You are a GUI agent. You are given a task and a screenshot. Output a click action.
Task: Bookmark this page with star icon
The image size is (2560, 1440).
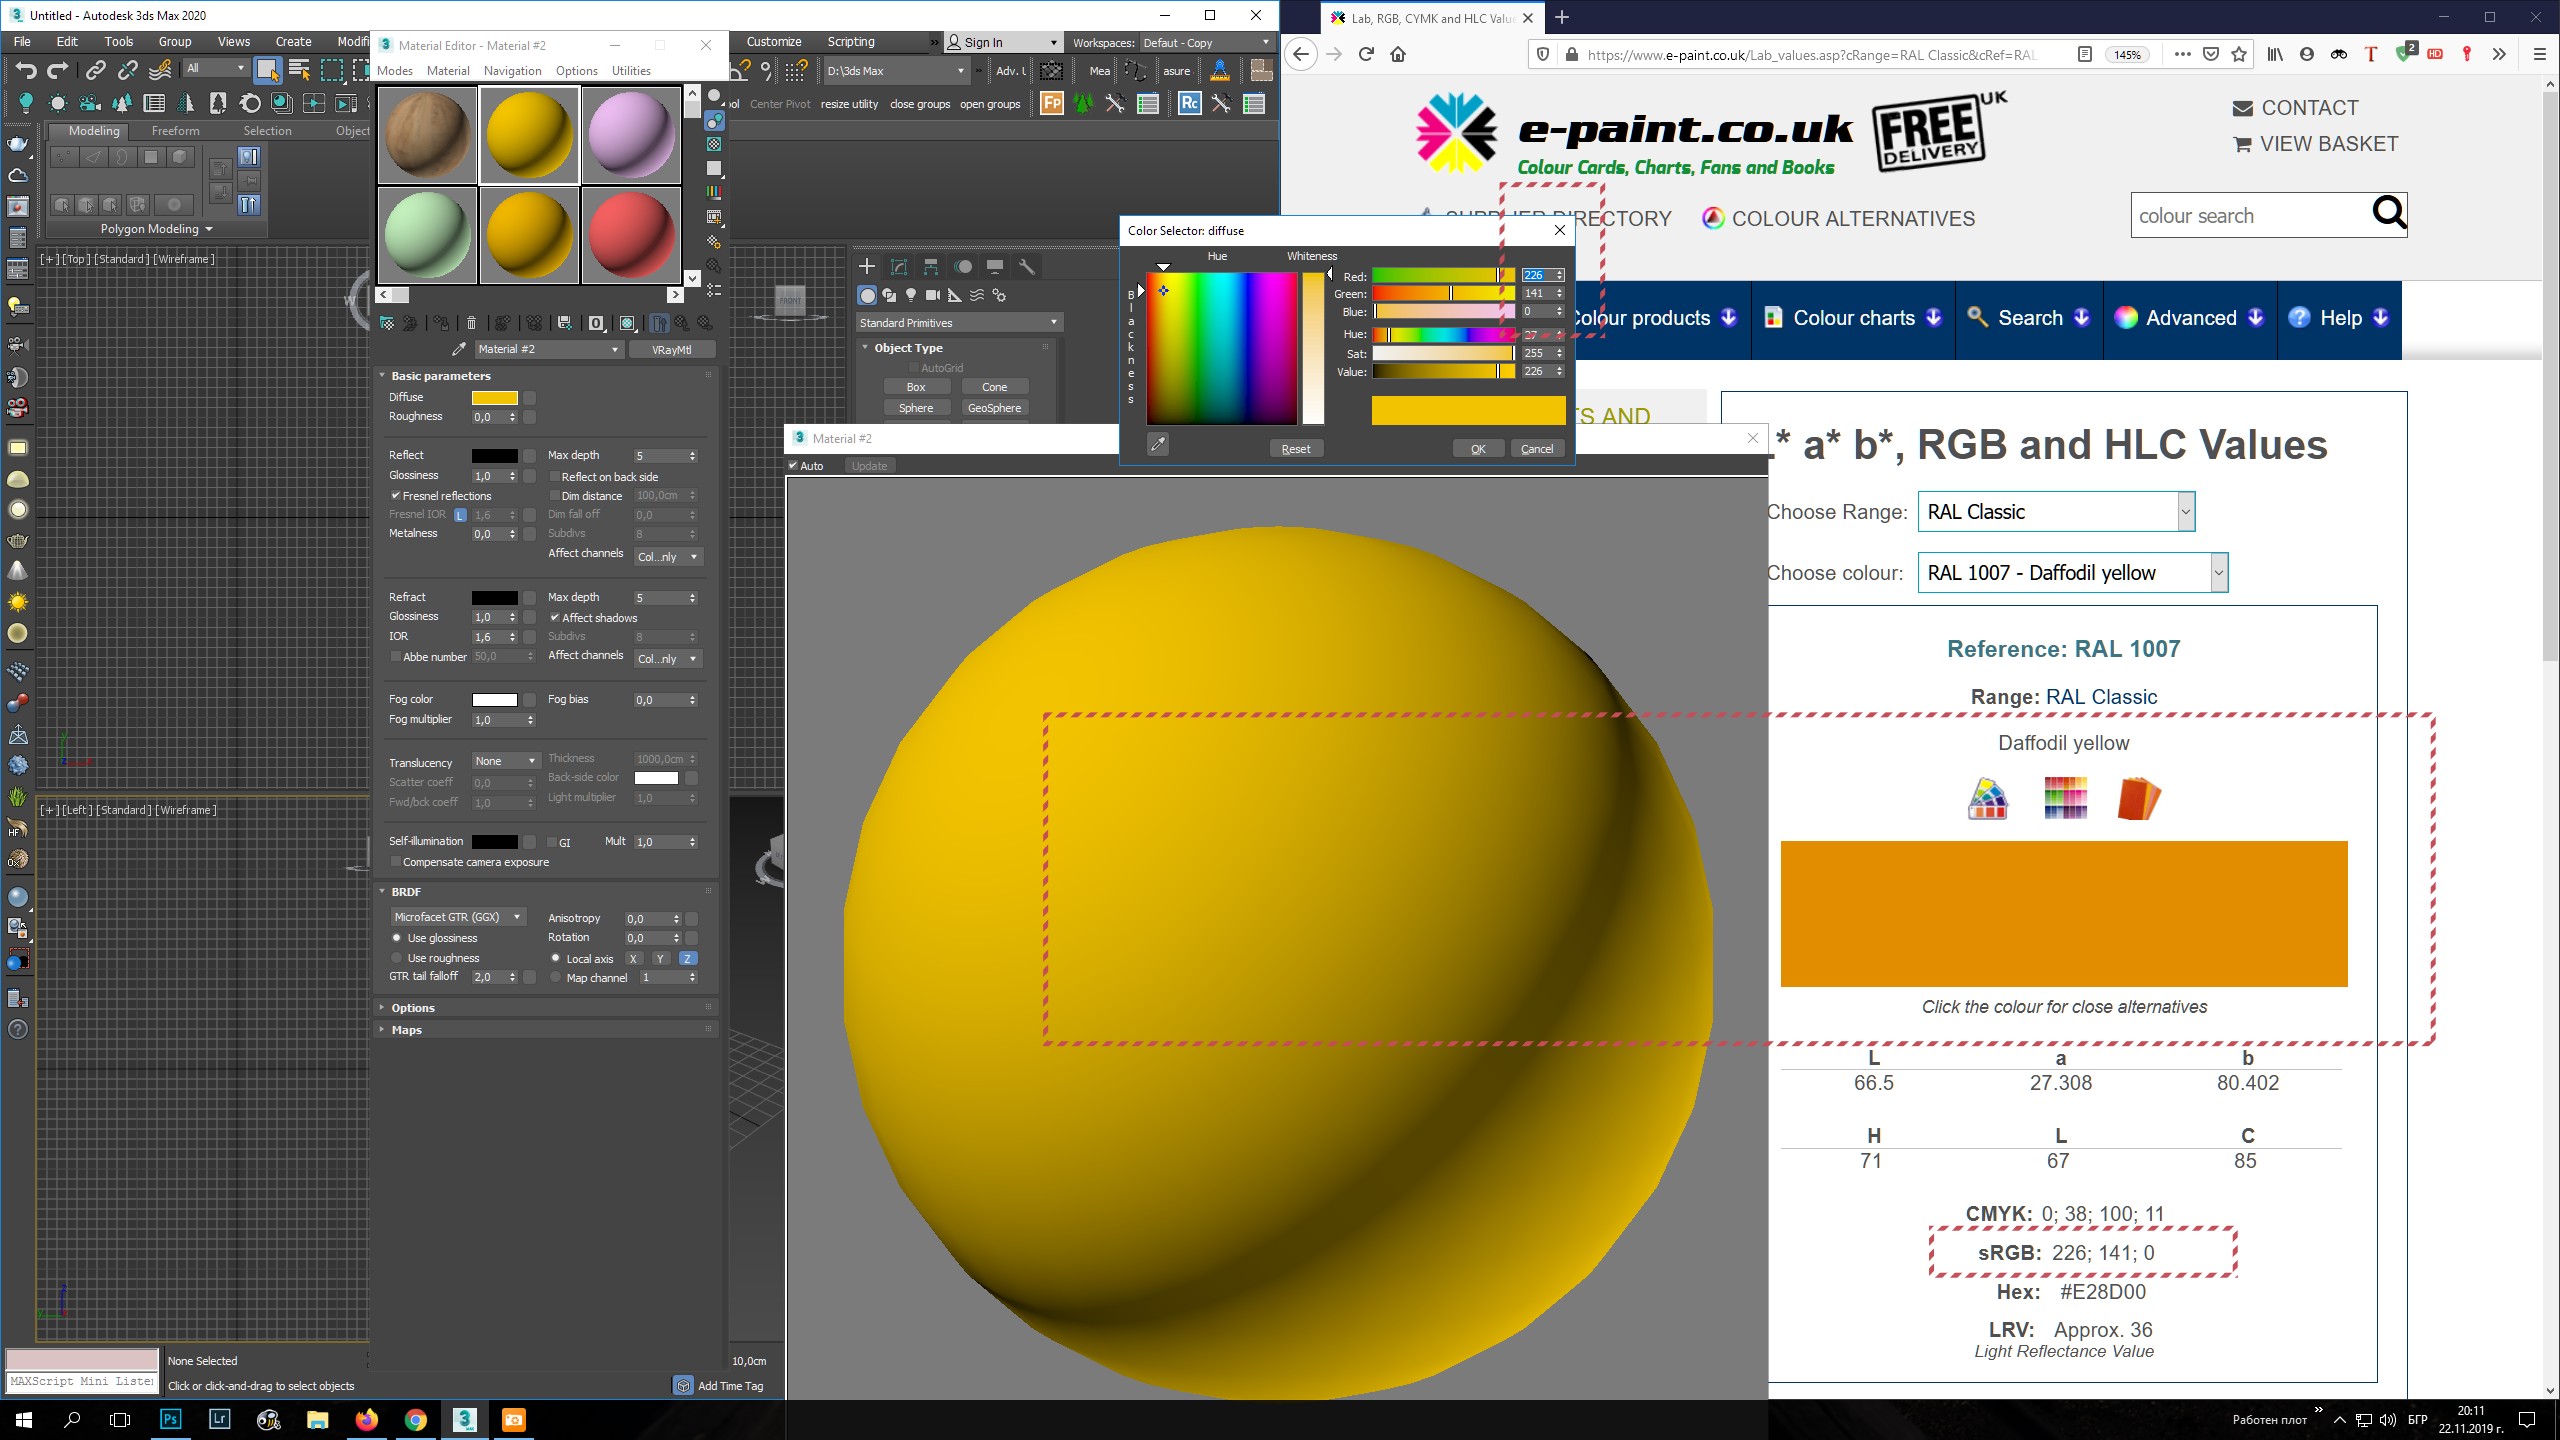point(2239,54)
